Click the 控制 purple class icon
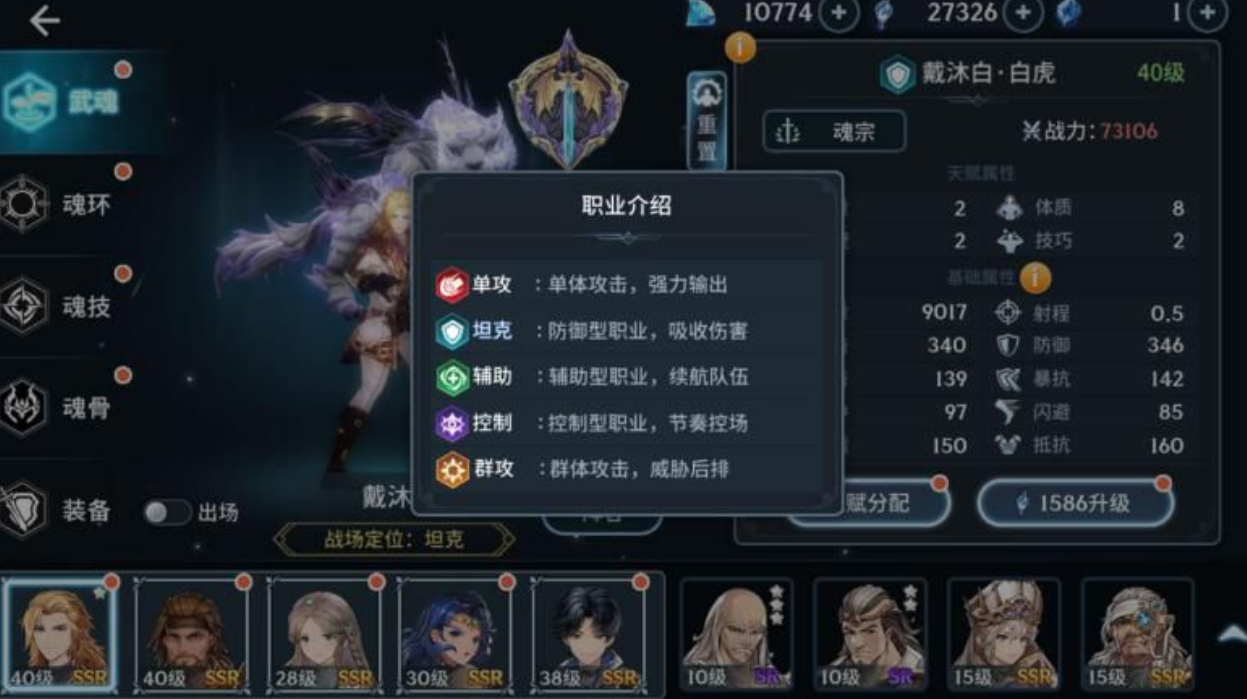Screen dimensions: 1247x699 (452, 423)
